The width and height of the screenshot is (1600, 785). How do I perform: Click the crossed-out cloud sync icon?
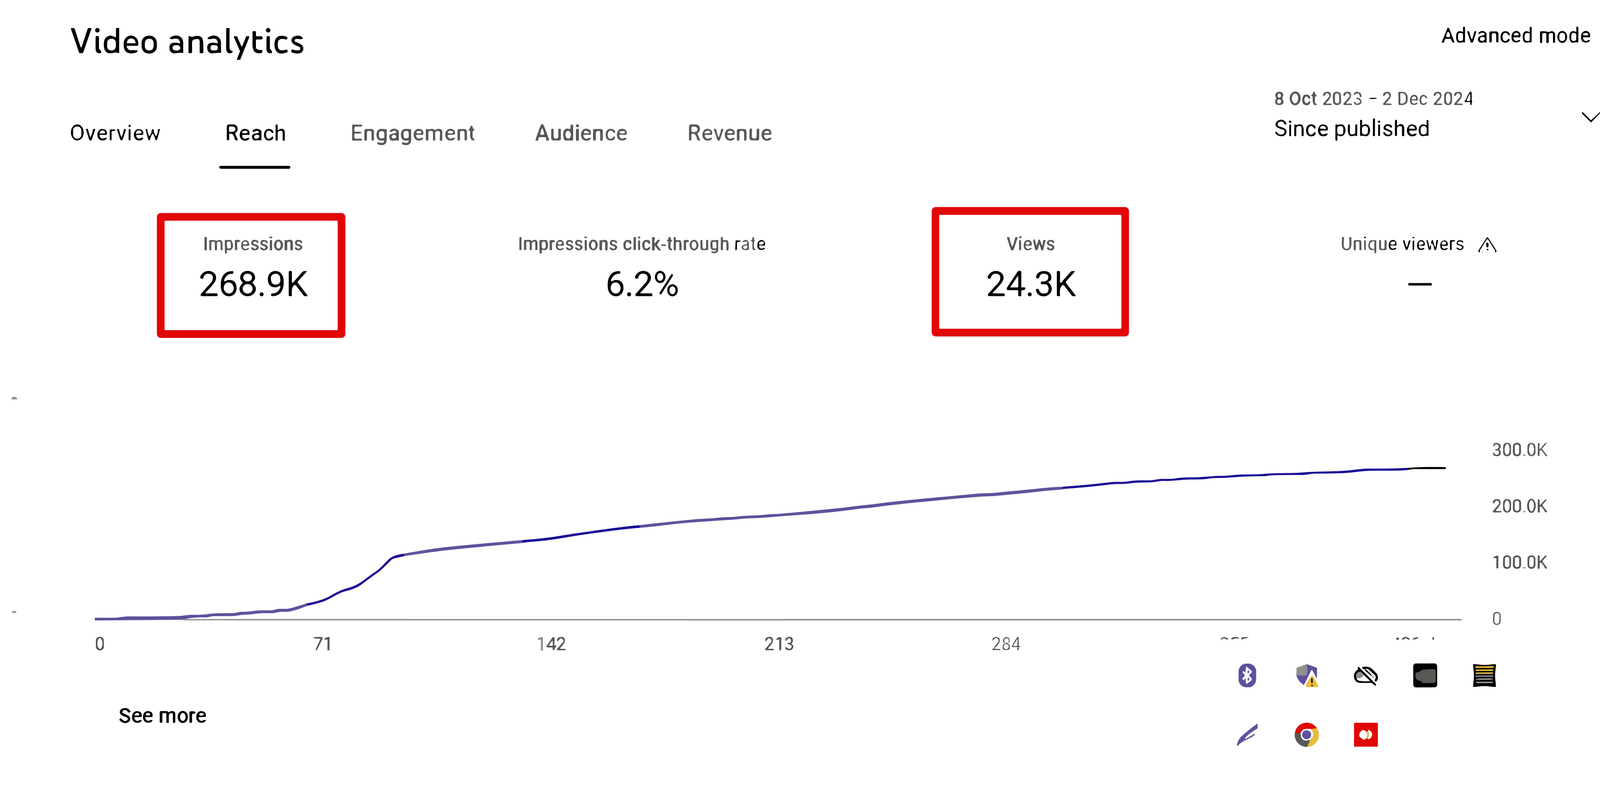1365,676
